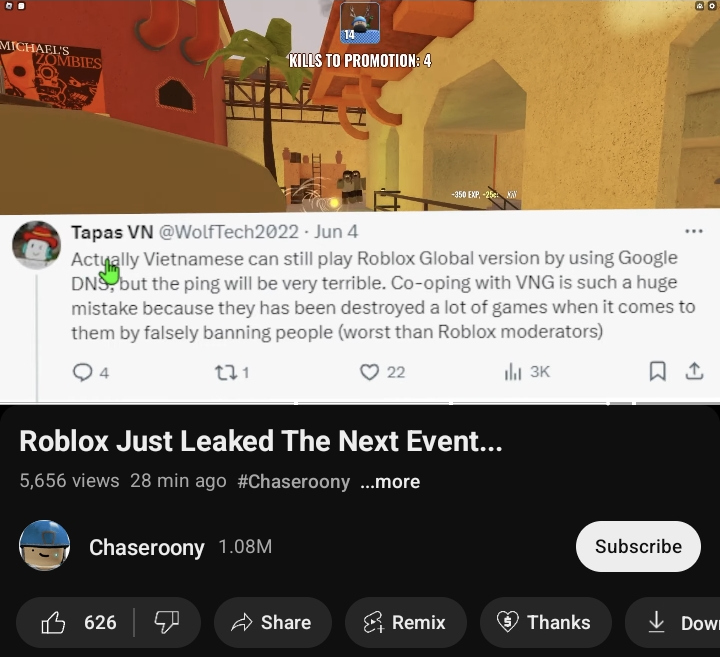Click the retweet icon on the tweet

tap(226, 372)
